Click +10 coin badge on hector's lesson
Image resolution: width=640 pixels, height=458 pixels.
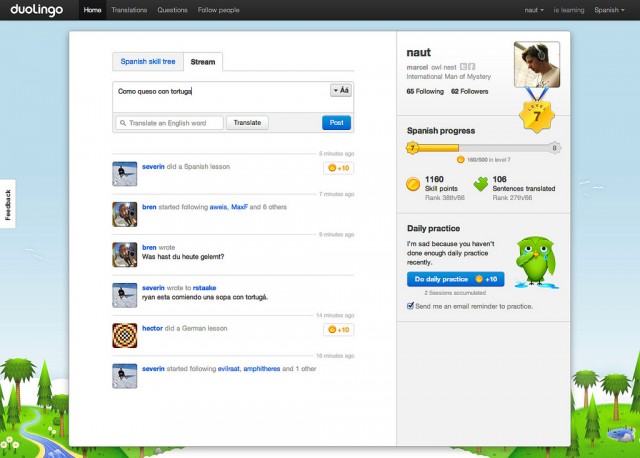[x=338, y=329]
